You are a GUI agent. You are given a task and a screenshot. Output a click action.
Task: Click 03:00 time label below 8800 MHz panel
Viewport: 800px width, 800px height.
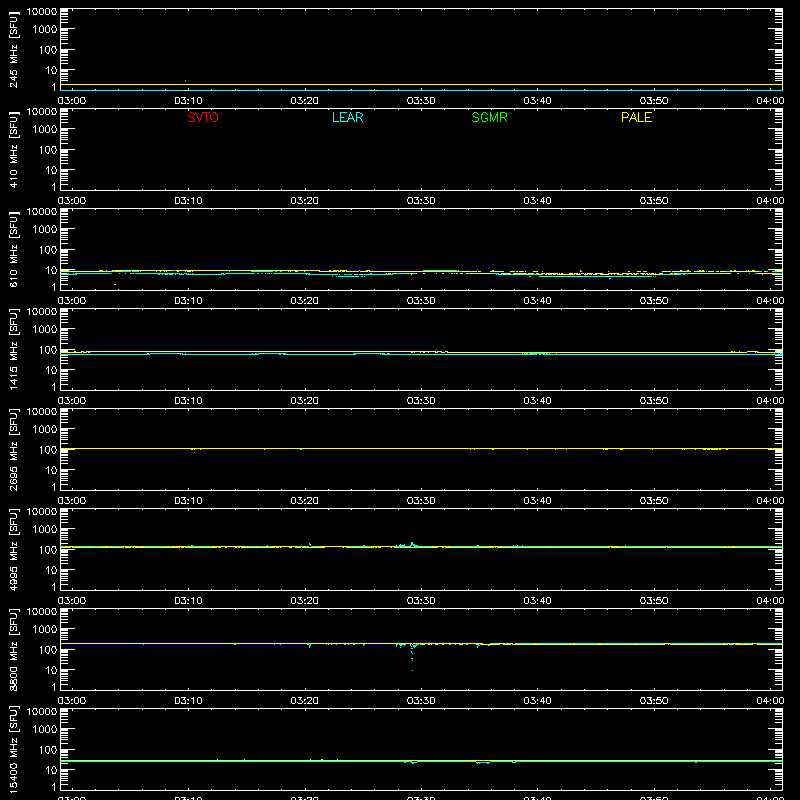pos(72,701)
